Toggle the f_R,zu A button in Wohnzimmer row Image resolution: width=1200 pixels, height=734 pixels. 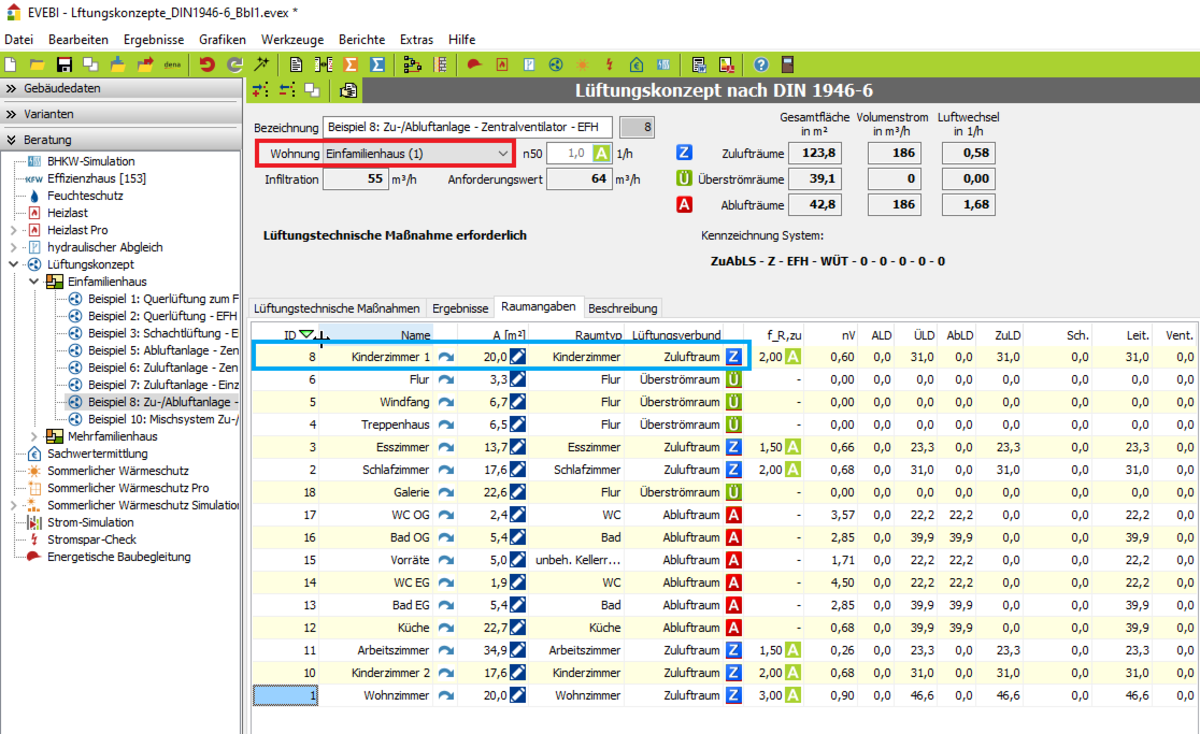(793, 695)
